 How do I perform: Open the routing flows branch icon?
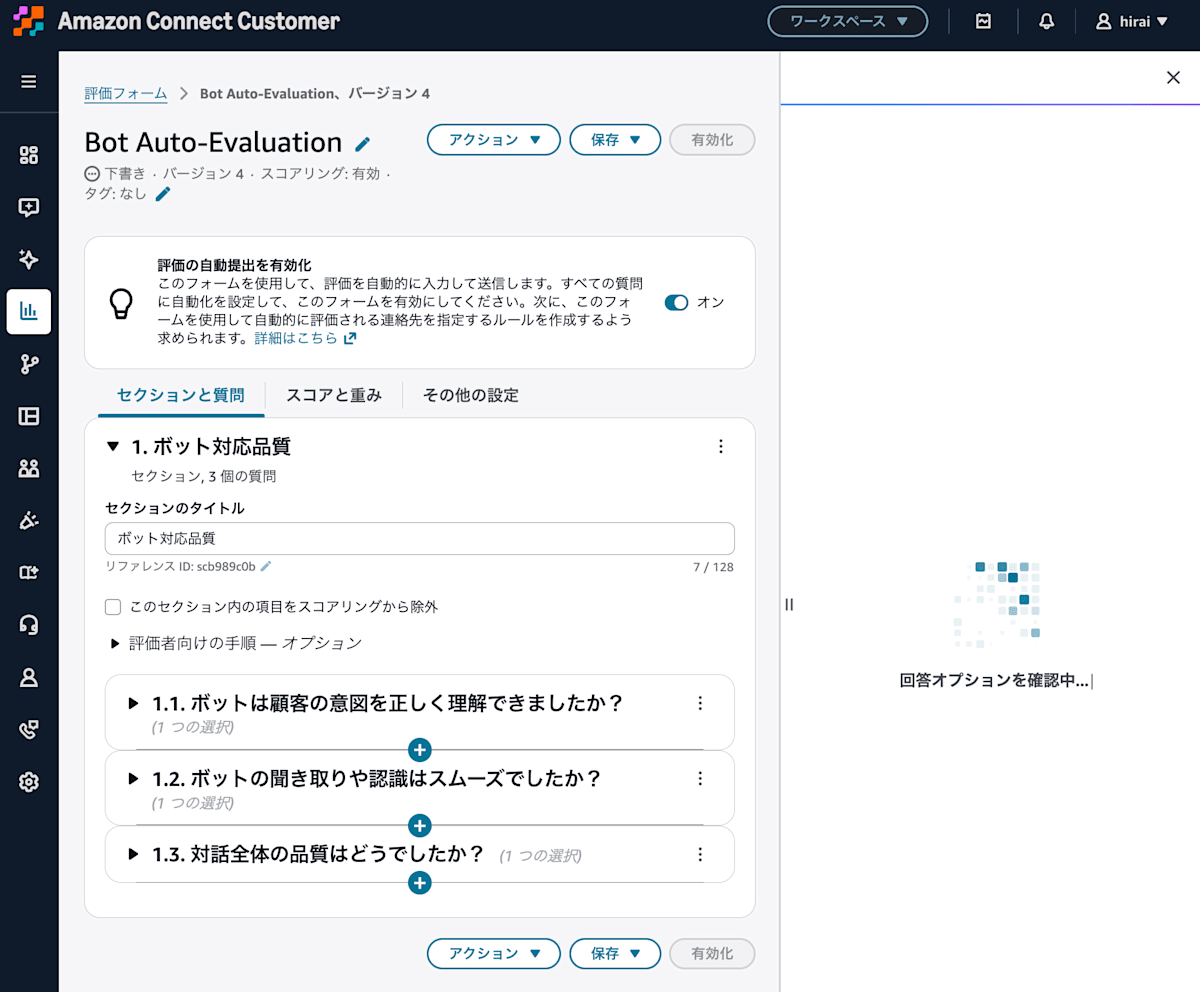point(29,364)
